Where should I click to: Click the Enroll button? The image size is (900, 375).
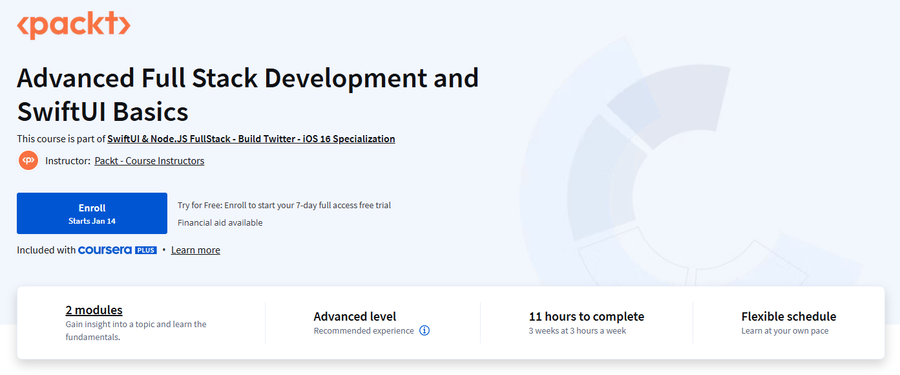92,213
